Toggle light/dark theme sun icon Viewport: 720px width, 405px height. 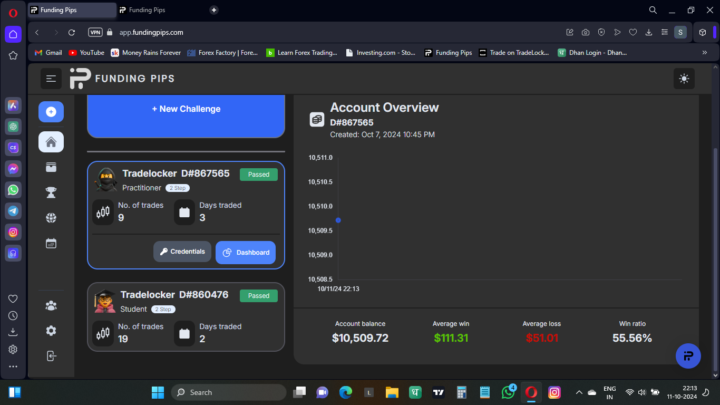tap(684, 79)
